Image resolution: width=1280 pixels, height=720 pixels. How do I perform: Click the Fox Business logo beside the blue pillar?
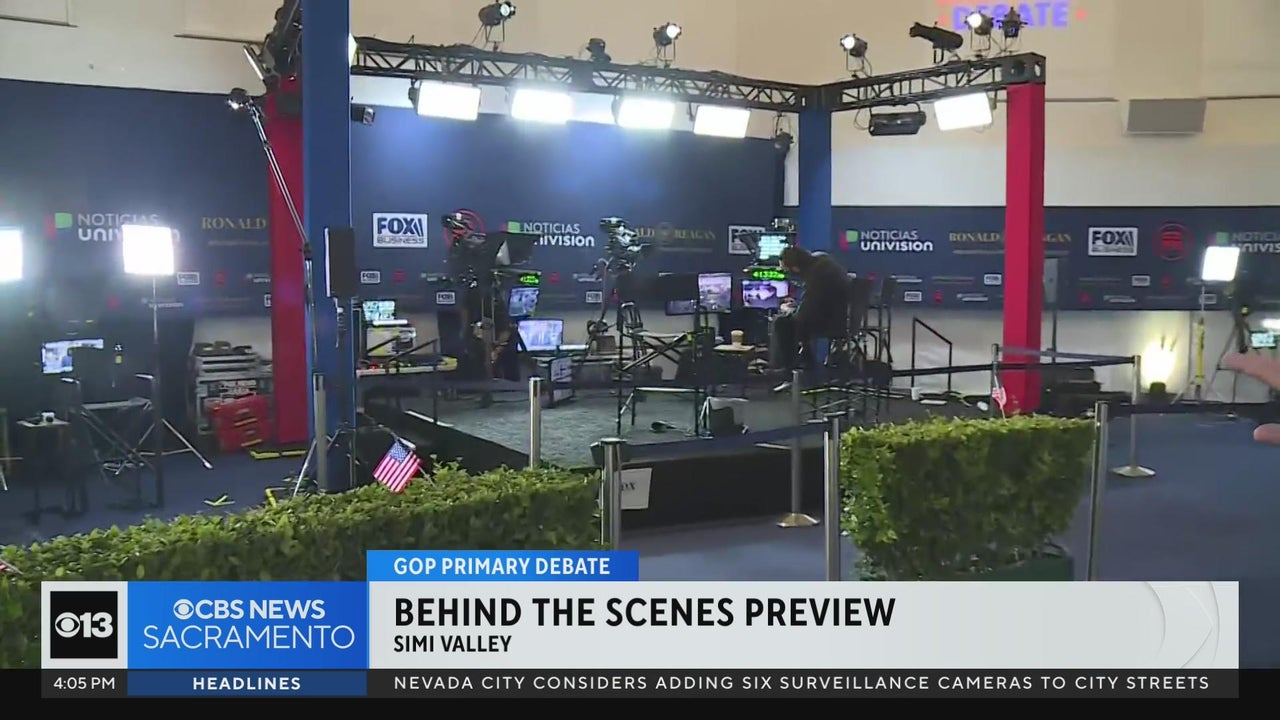tap(399, 229)
